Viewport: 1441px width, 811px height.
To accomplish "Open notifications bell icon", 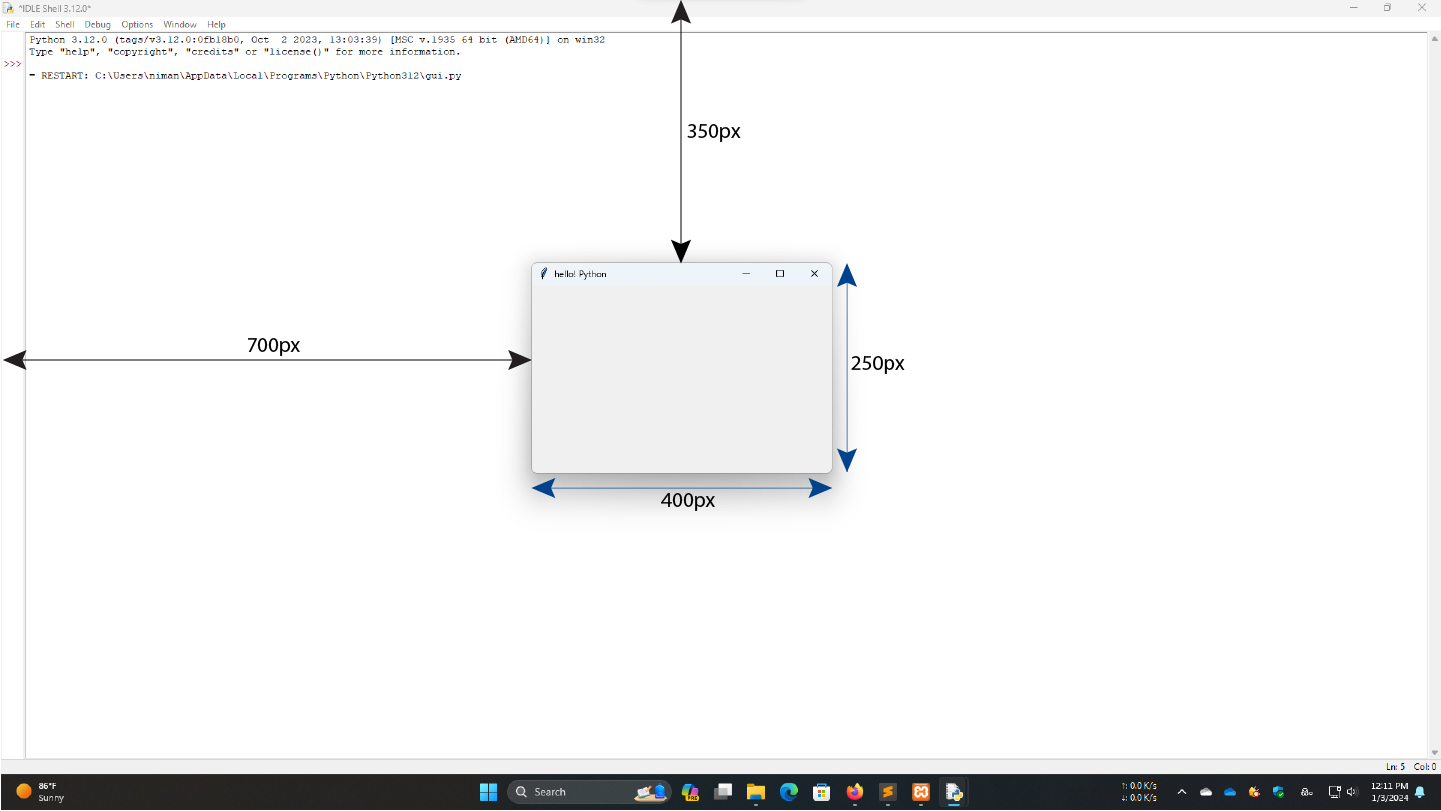I will 1420,792.
